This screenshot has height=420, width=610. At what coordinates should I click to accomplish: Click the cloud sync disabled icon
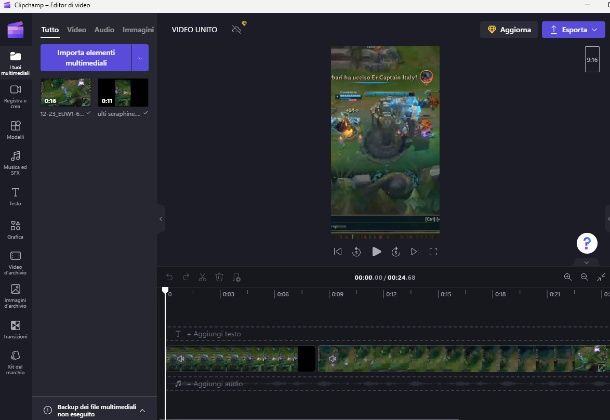237,29
